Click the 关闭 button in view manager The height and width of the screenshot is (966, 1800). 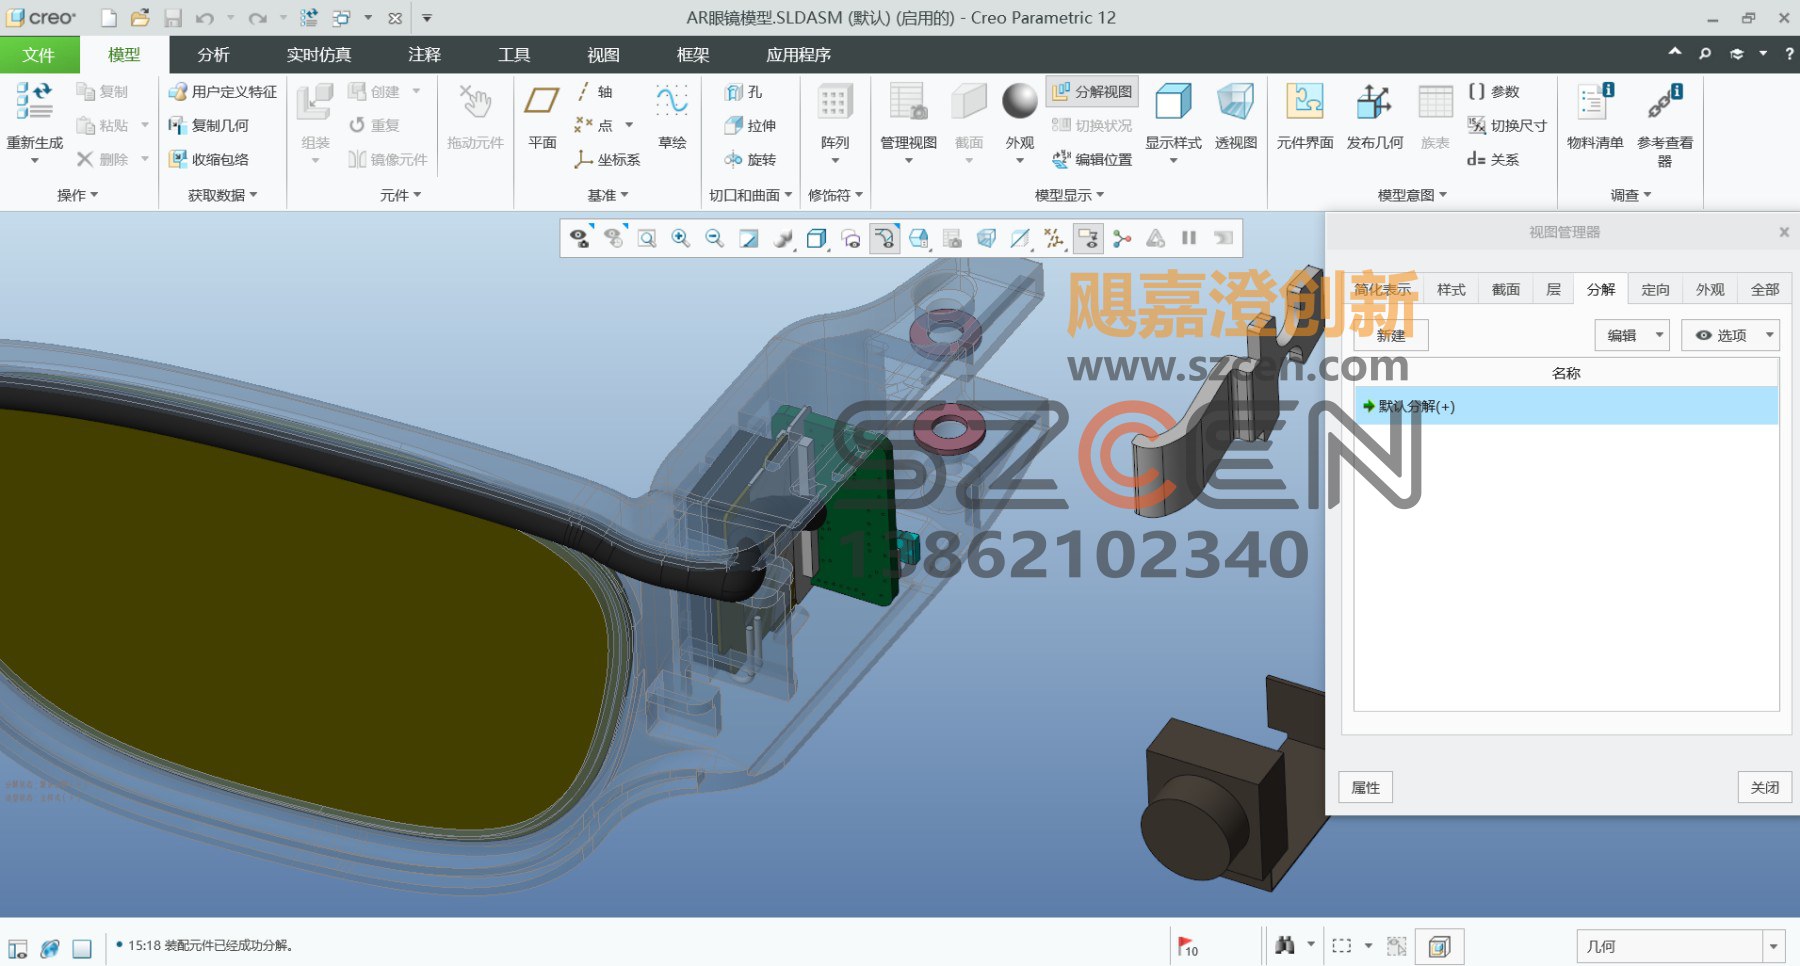click(x=1765, y=787)
